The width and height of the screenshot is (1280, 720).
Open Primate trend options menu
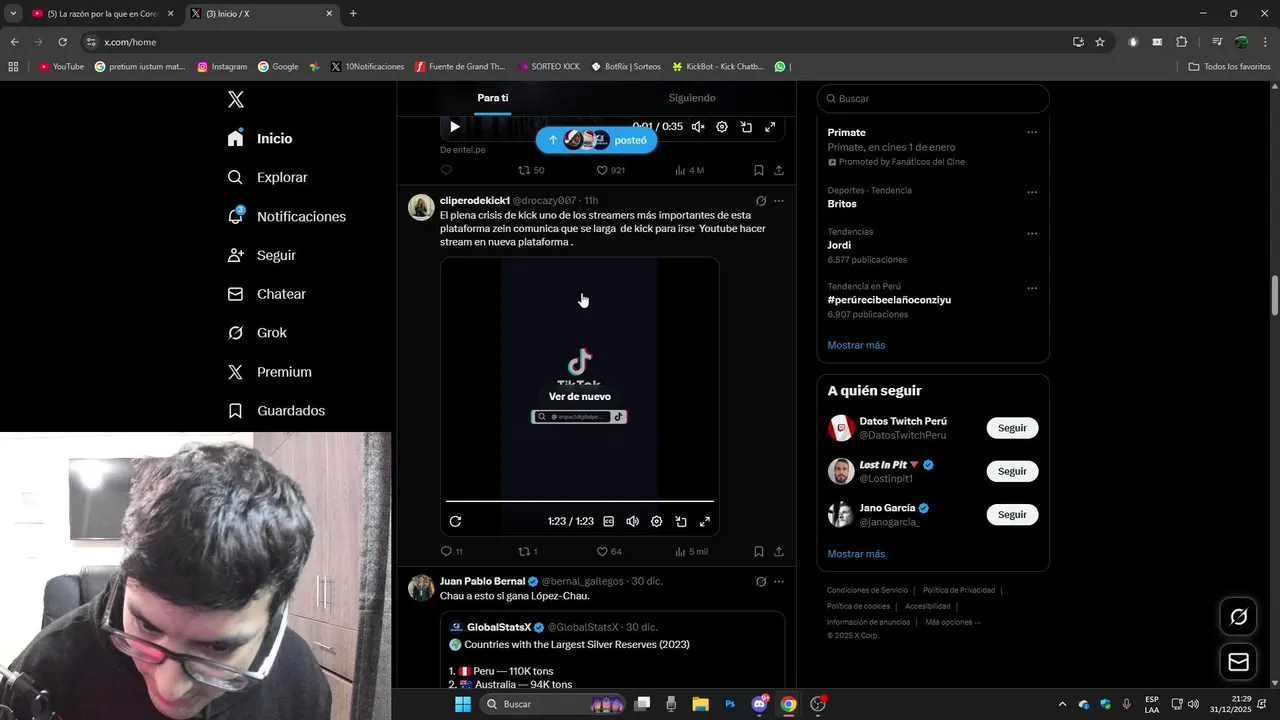[x=1032, y=133]
